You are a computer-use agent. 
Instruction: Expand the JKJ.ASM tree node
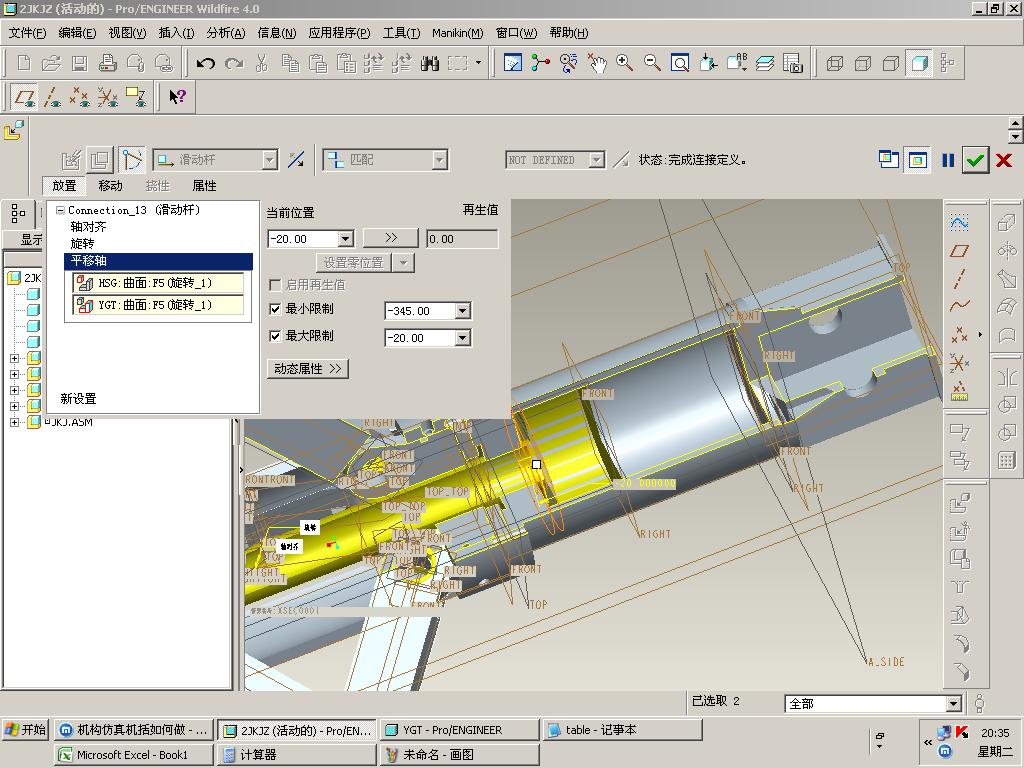(14, 422)
